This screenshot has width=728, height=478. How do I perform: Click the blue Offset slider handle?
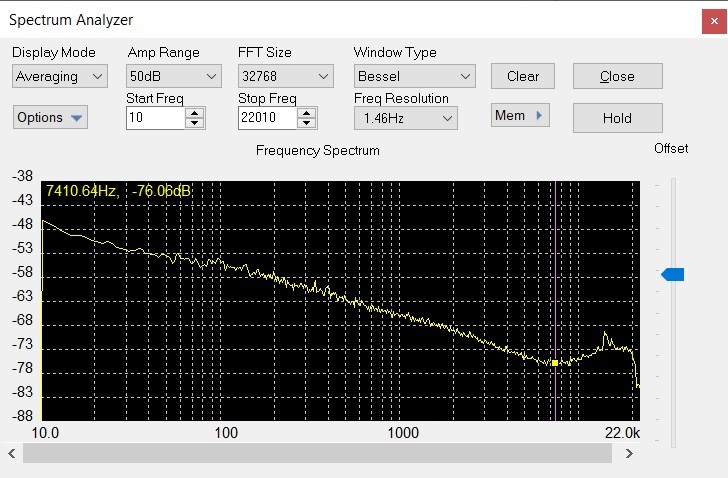673,274
